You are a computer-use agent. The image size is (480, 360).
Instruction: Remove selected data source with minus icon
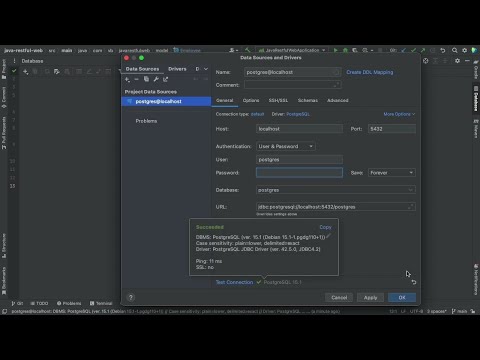[x=136, y=79]
